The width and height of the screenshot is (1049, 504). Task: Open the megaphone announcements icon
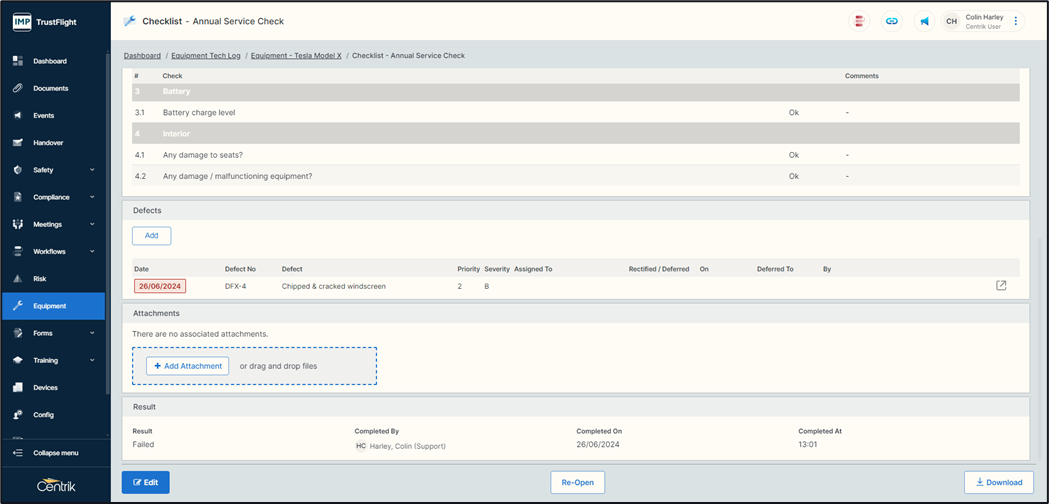(925, 21)
